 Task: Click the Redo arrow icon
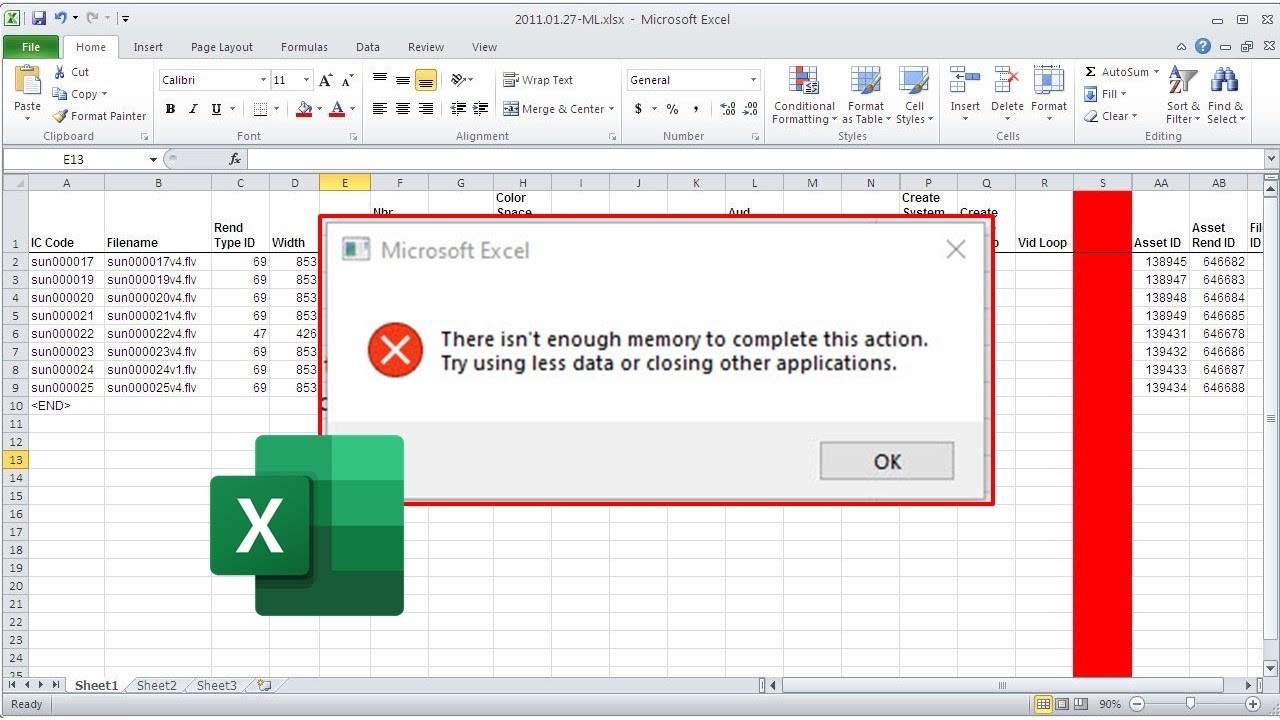coord(93,18)
